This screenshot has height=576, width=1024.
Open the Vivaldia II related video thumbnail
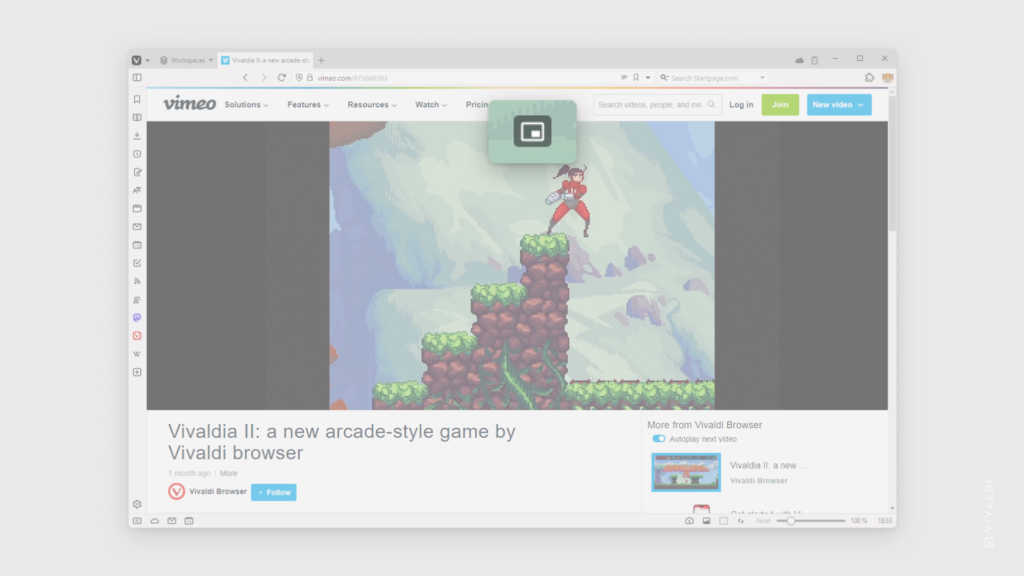tap(686, 472)
